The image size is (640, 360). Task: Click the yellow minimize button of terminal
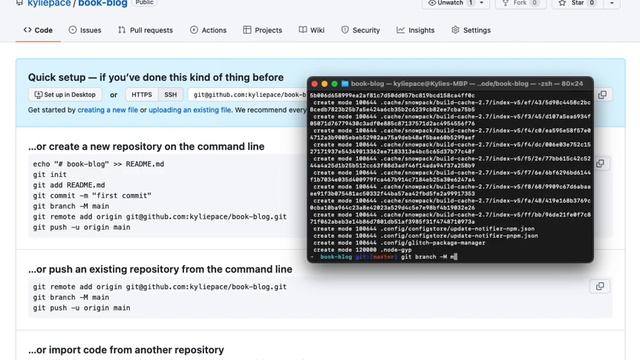pos(324,84)
